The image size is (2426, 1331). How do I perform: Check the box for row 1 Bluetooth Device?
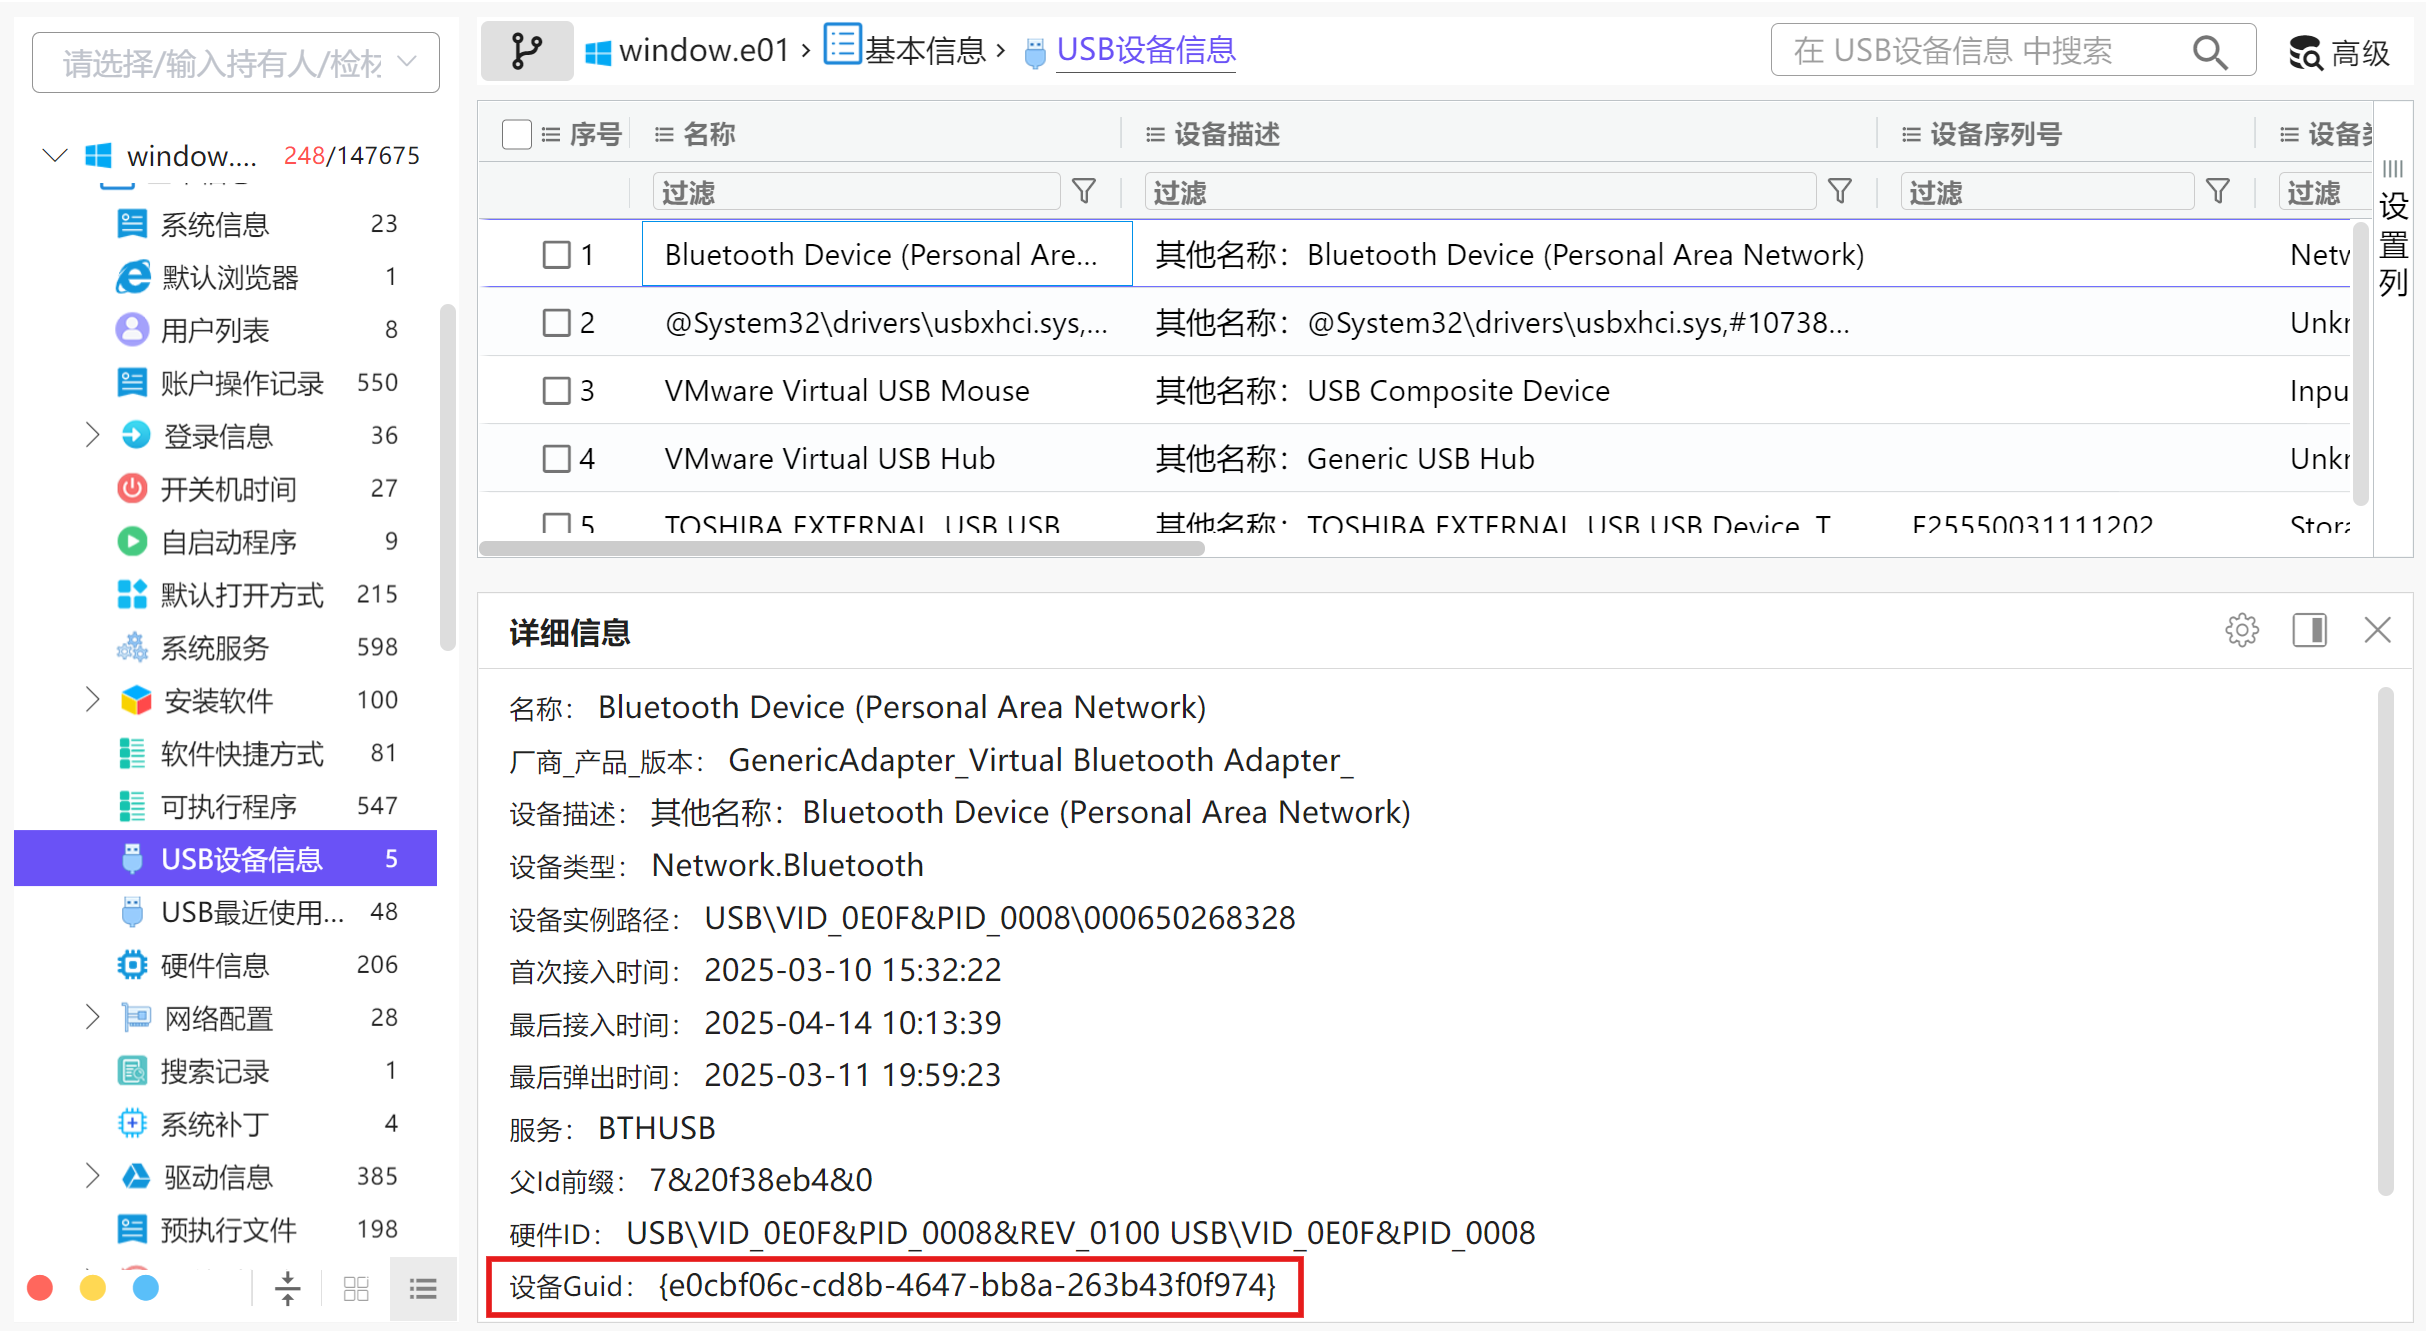(x=556, y=255)
